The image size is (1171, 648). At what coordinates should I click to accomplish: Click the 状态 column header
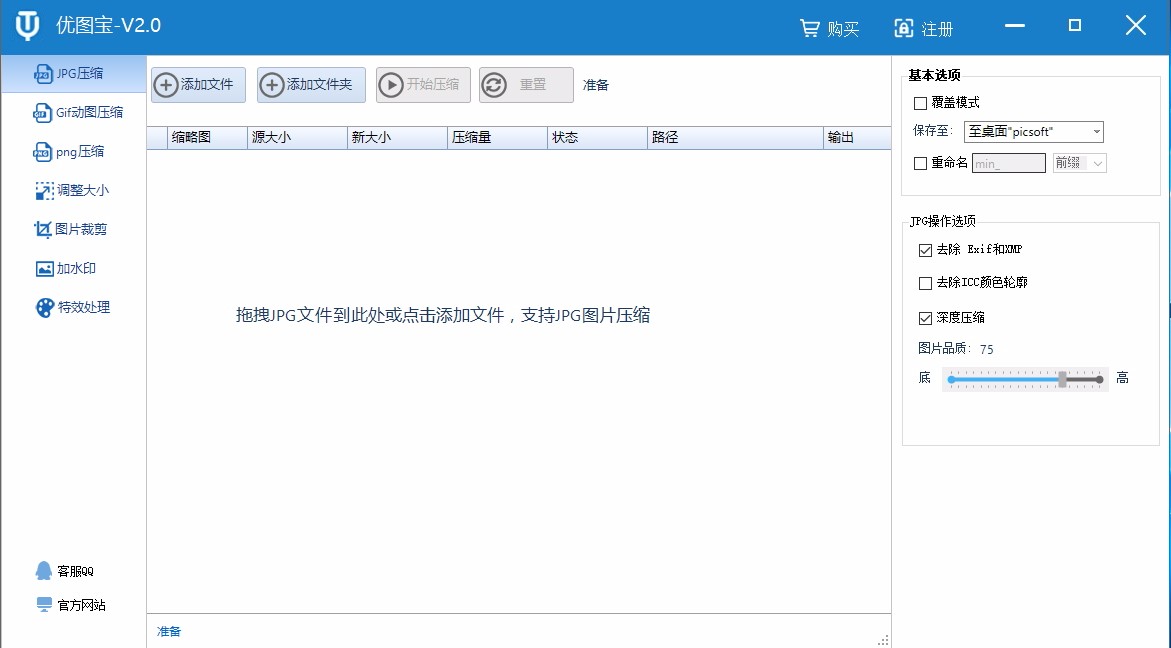597,137
